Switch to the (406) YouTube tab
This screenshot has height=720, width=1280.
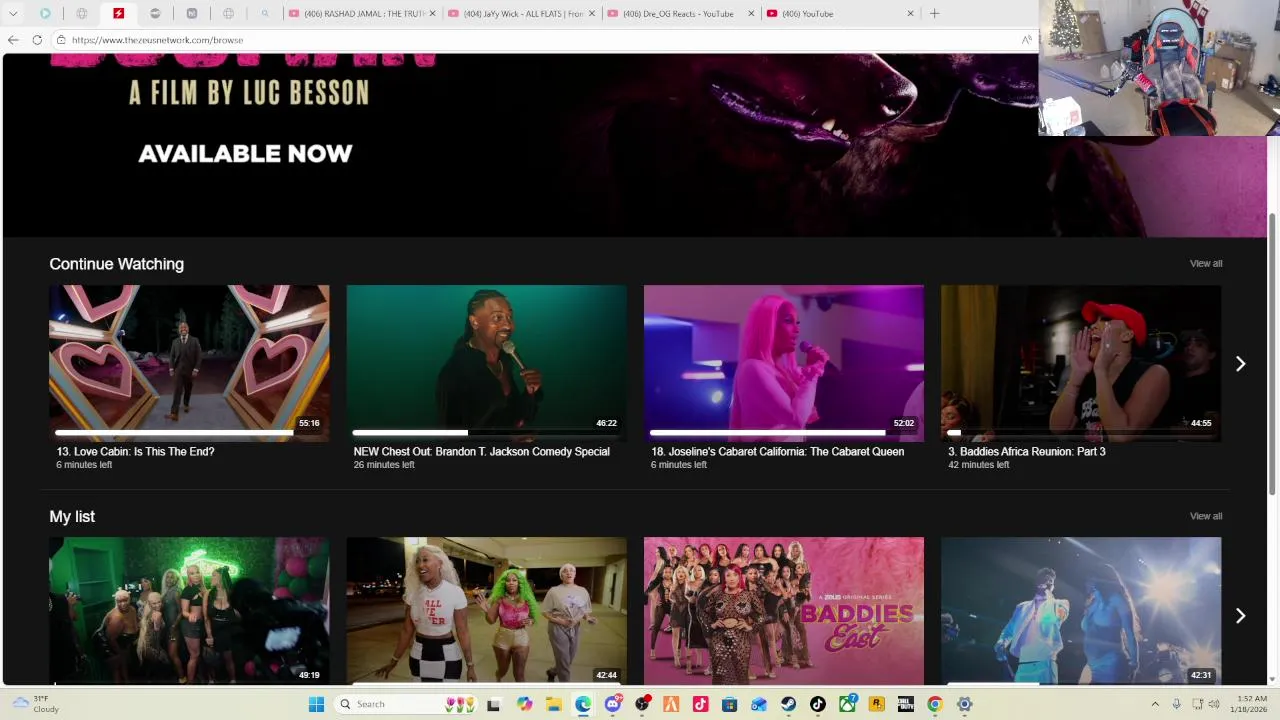pos(840,14)
